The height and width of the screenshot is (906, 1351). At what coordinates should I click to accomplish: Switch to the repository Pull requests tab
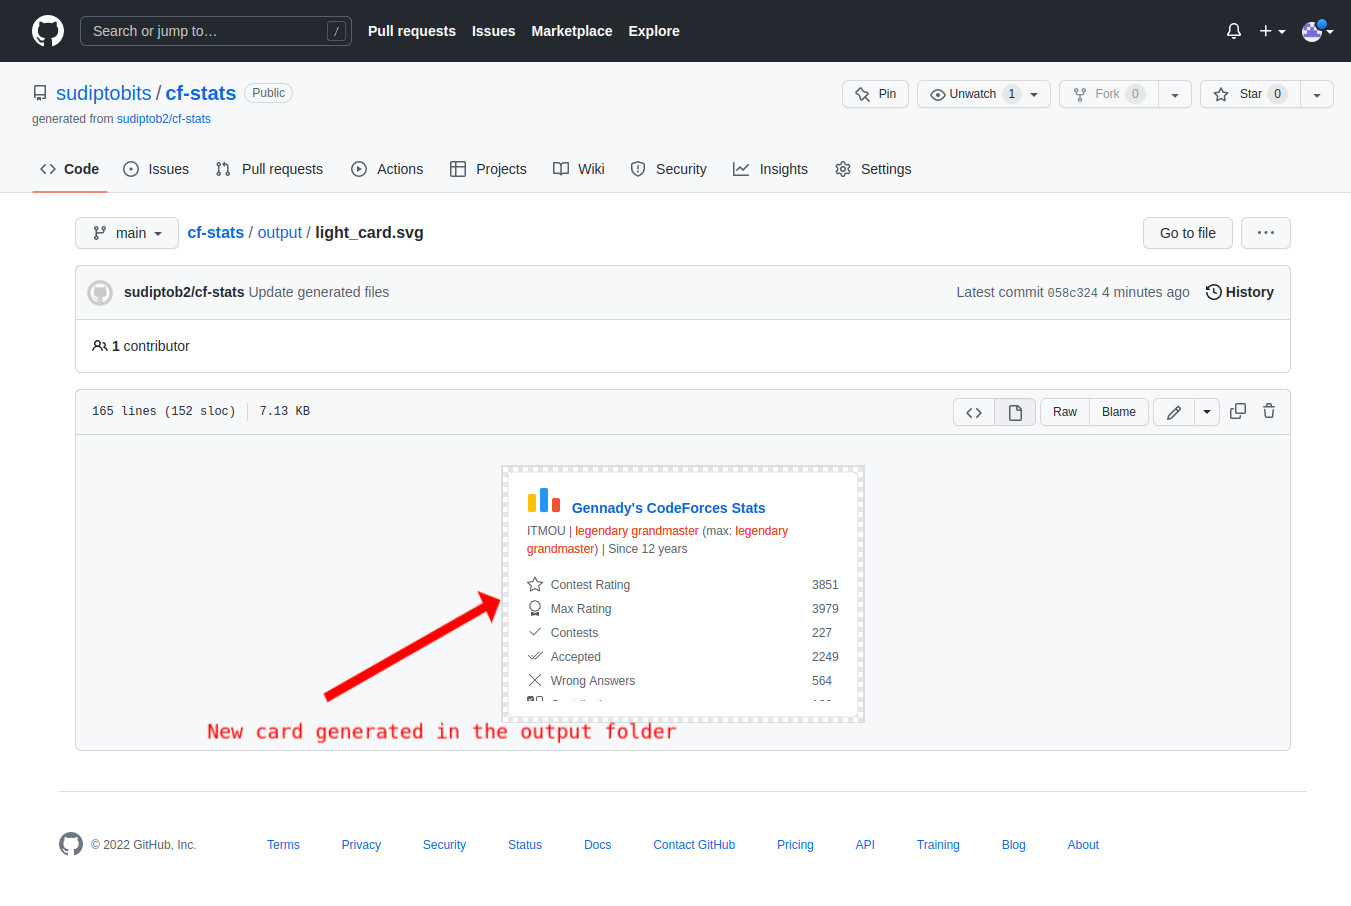click(x=269, y=169)
